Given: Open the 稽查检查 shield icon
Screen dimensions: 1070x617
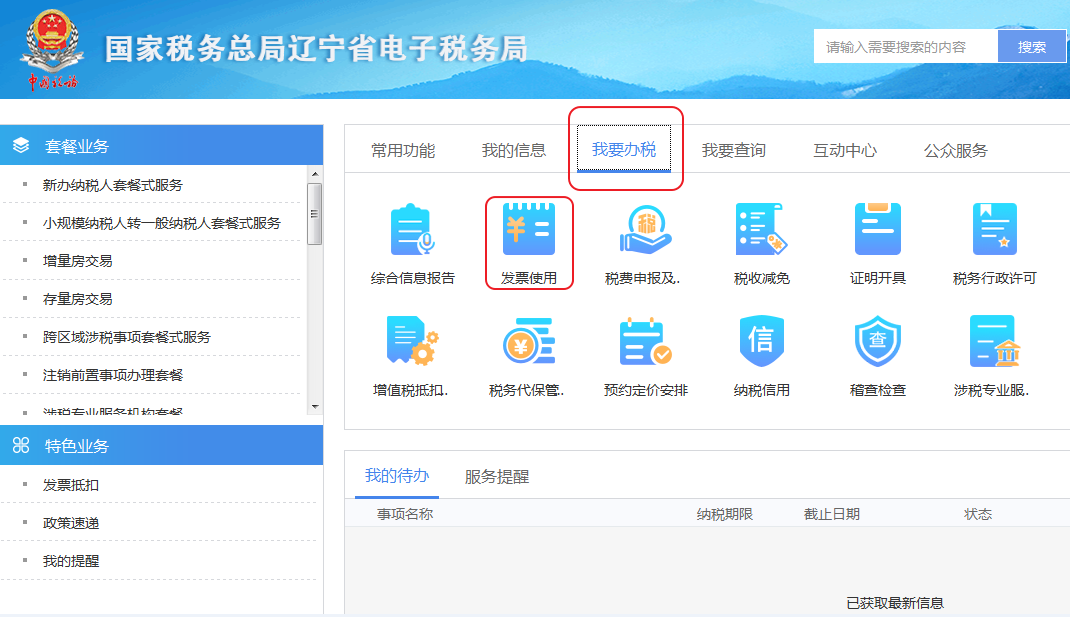Looking at the screenshot, I should (x=878, y=341).
